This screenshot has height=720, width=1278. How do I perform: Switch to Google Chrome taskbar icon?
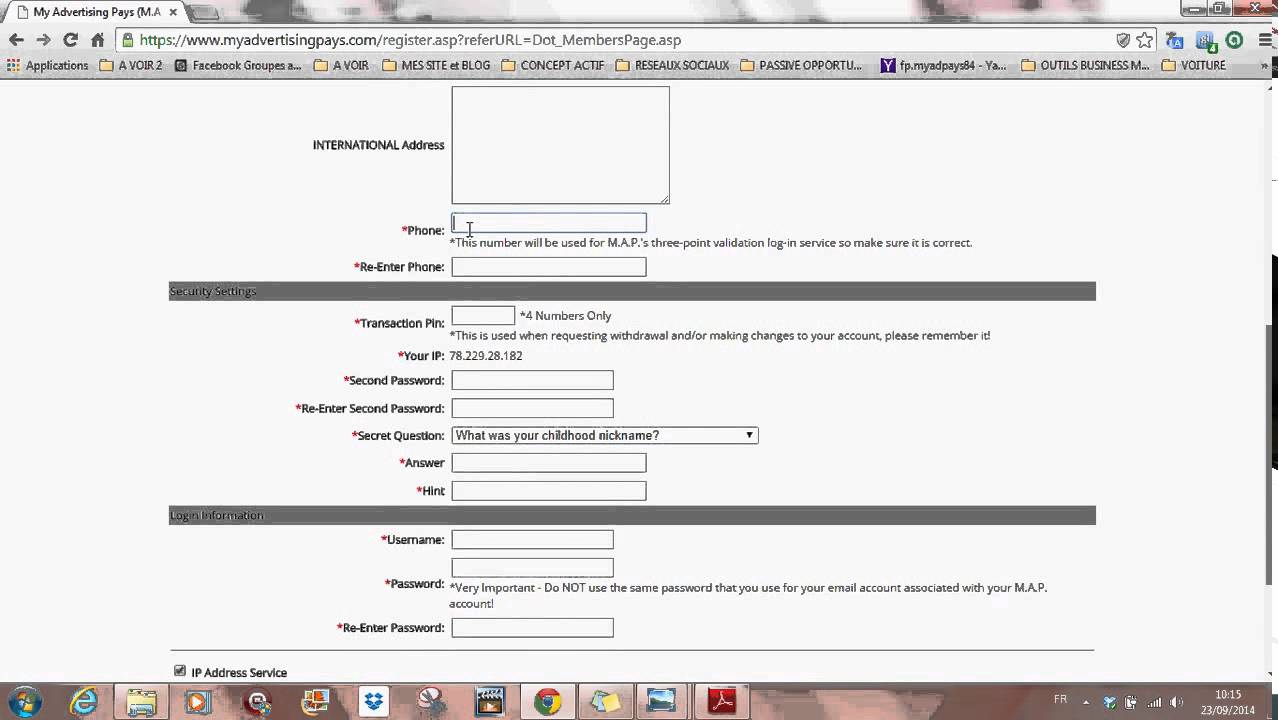point(547,701)
